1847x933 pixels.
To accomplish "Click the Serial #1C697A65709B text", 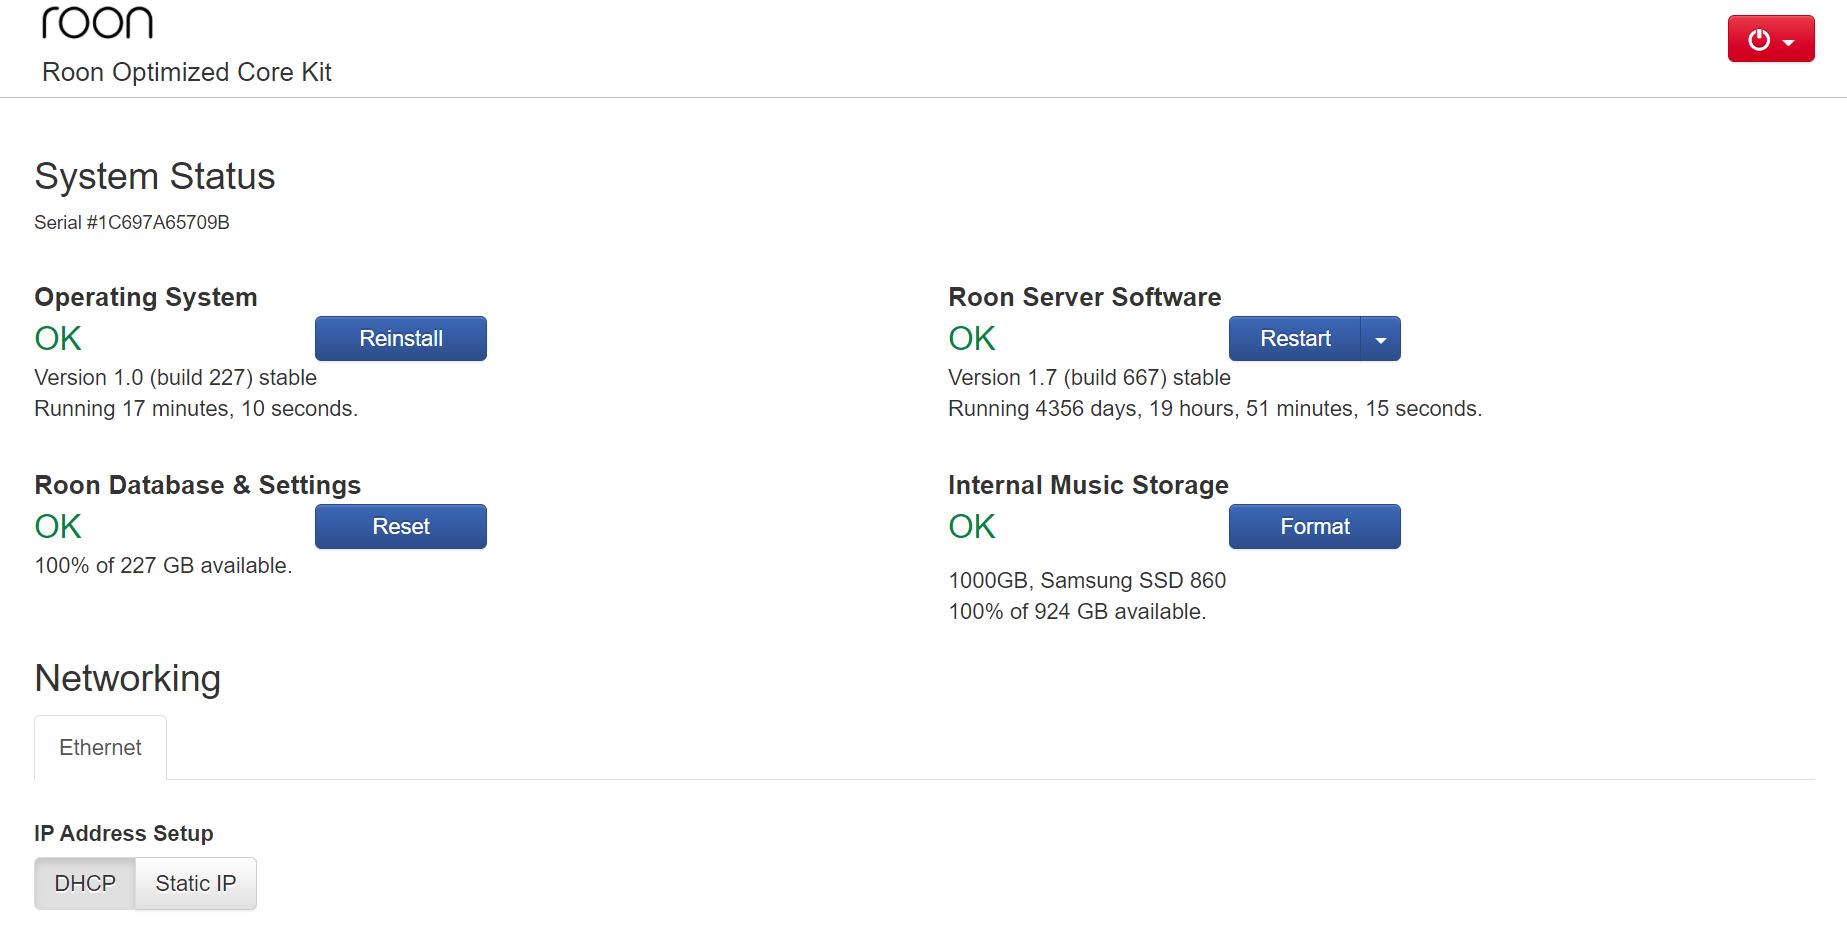I will [132, 222].
